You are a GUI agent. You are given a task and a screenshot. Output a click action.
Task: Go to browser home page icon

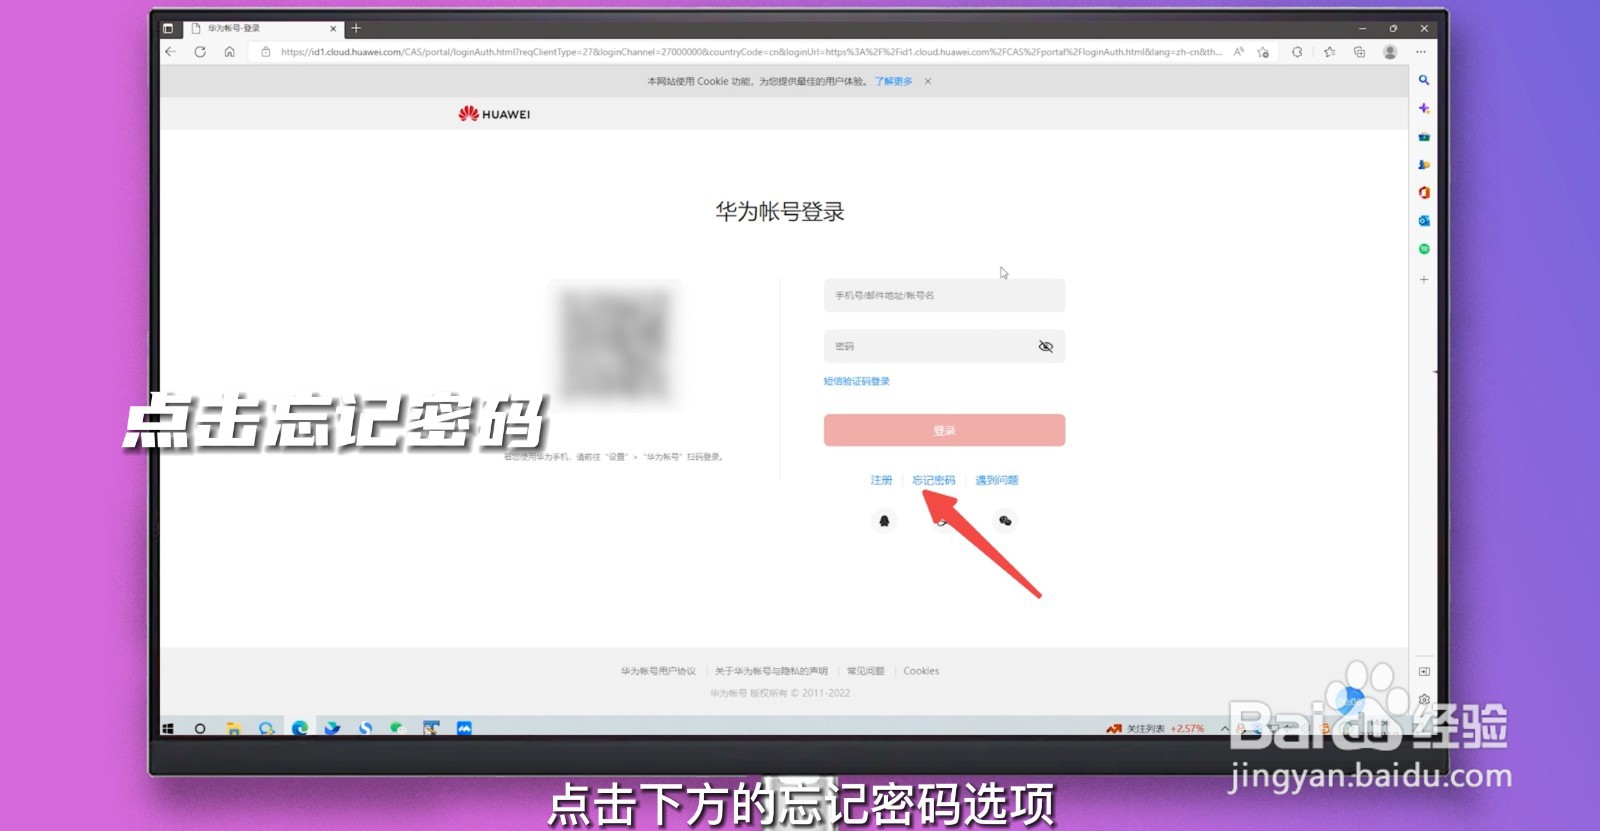(229, 52)
